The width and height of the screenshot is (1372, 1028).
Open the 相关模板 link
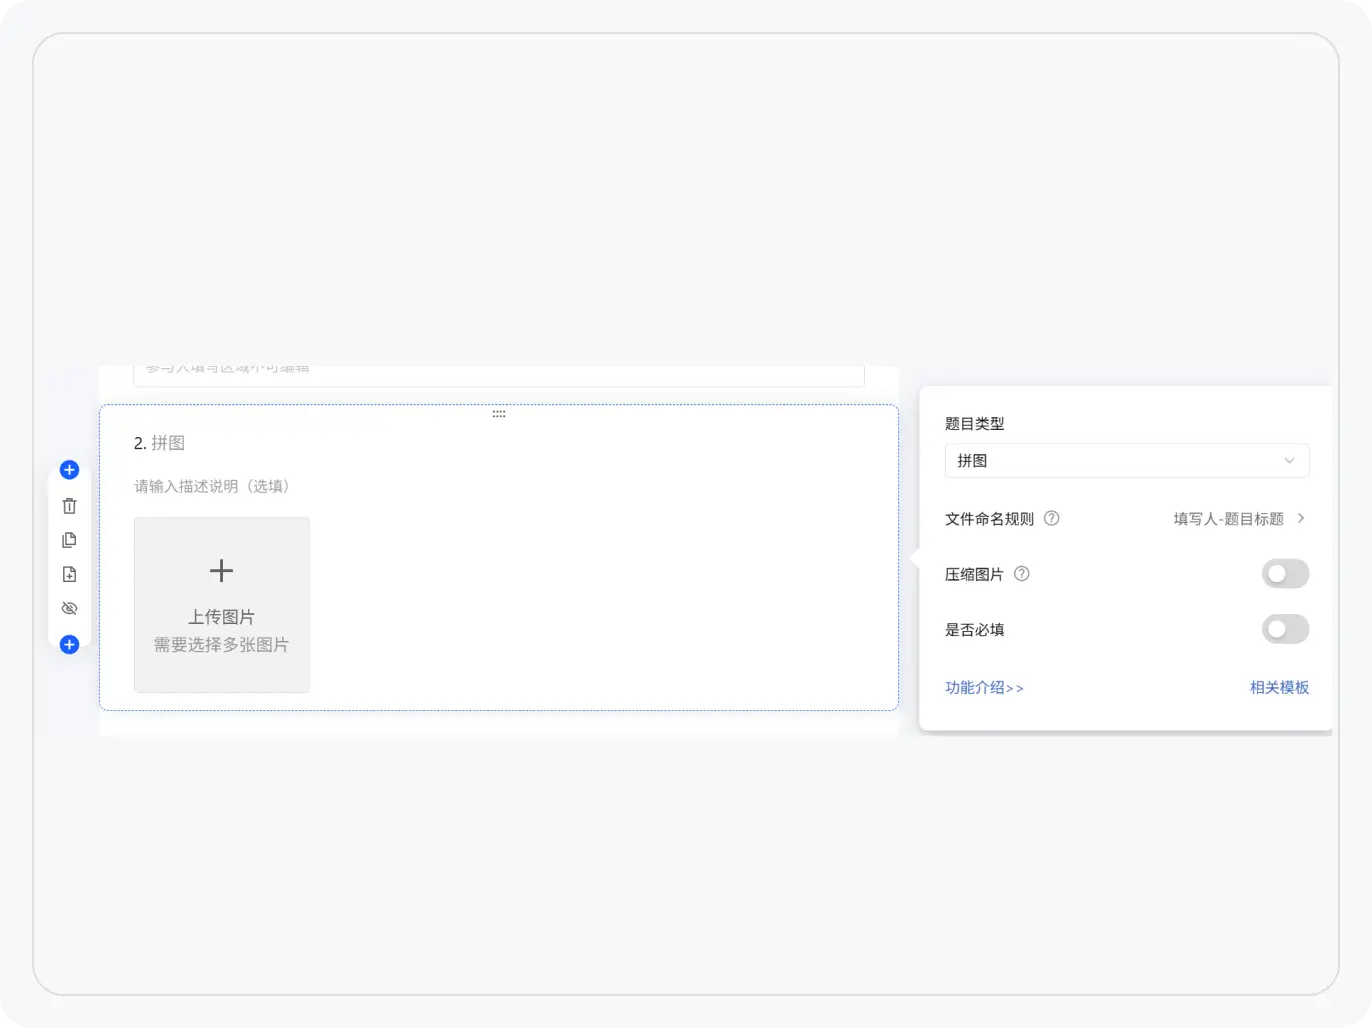pyautogui.click(x=1279, y=688)
